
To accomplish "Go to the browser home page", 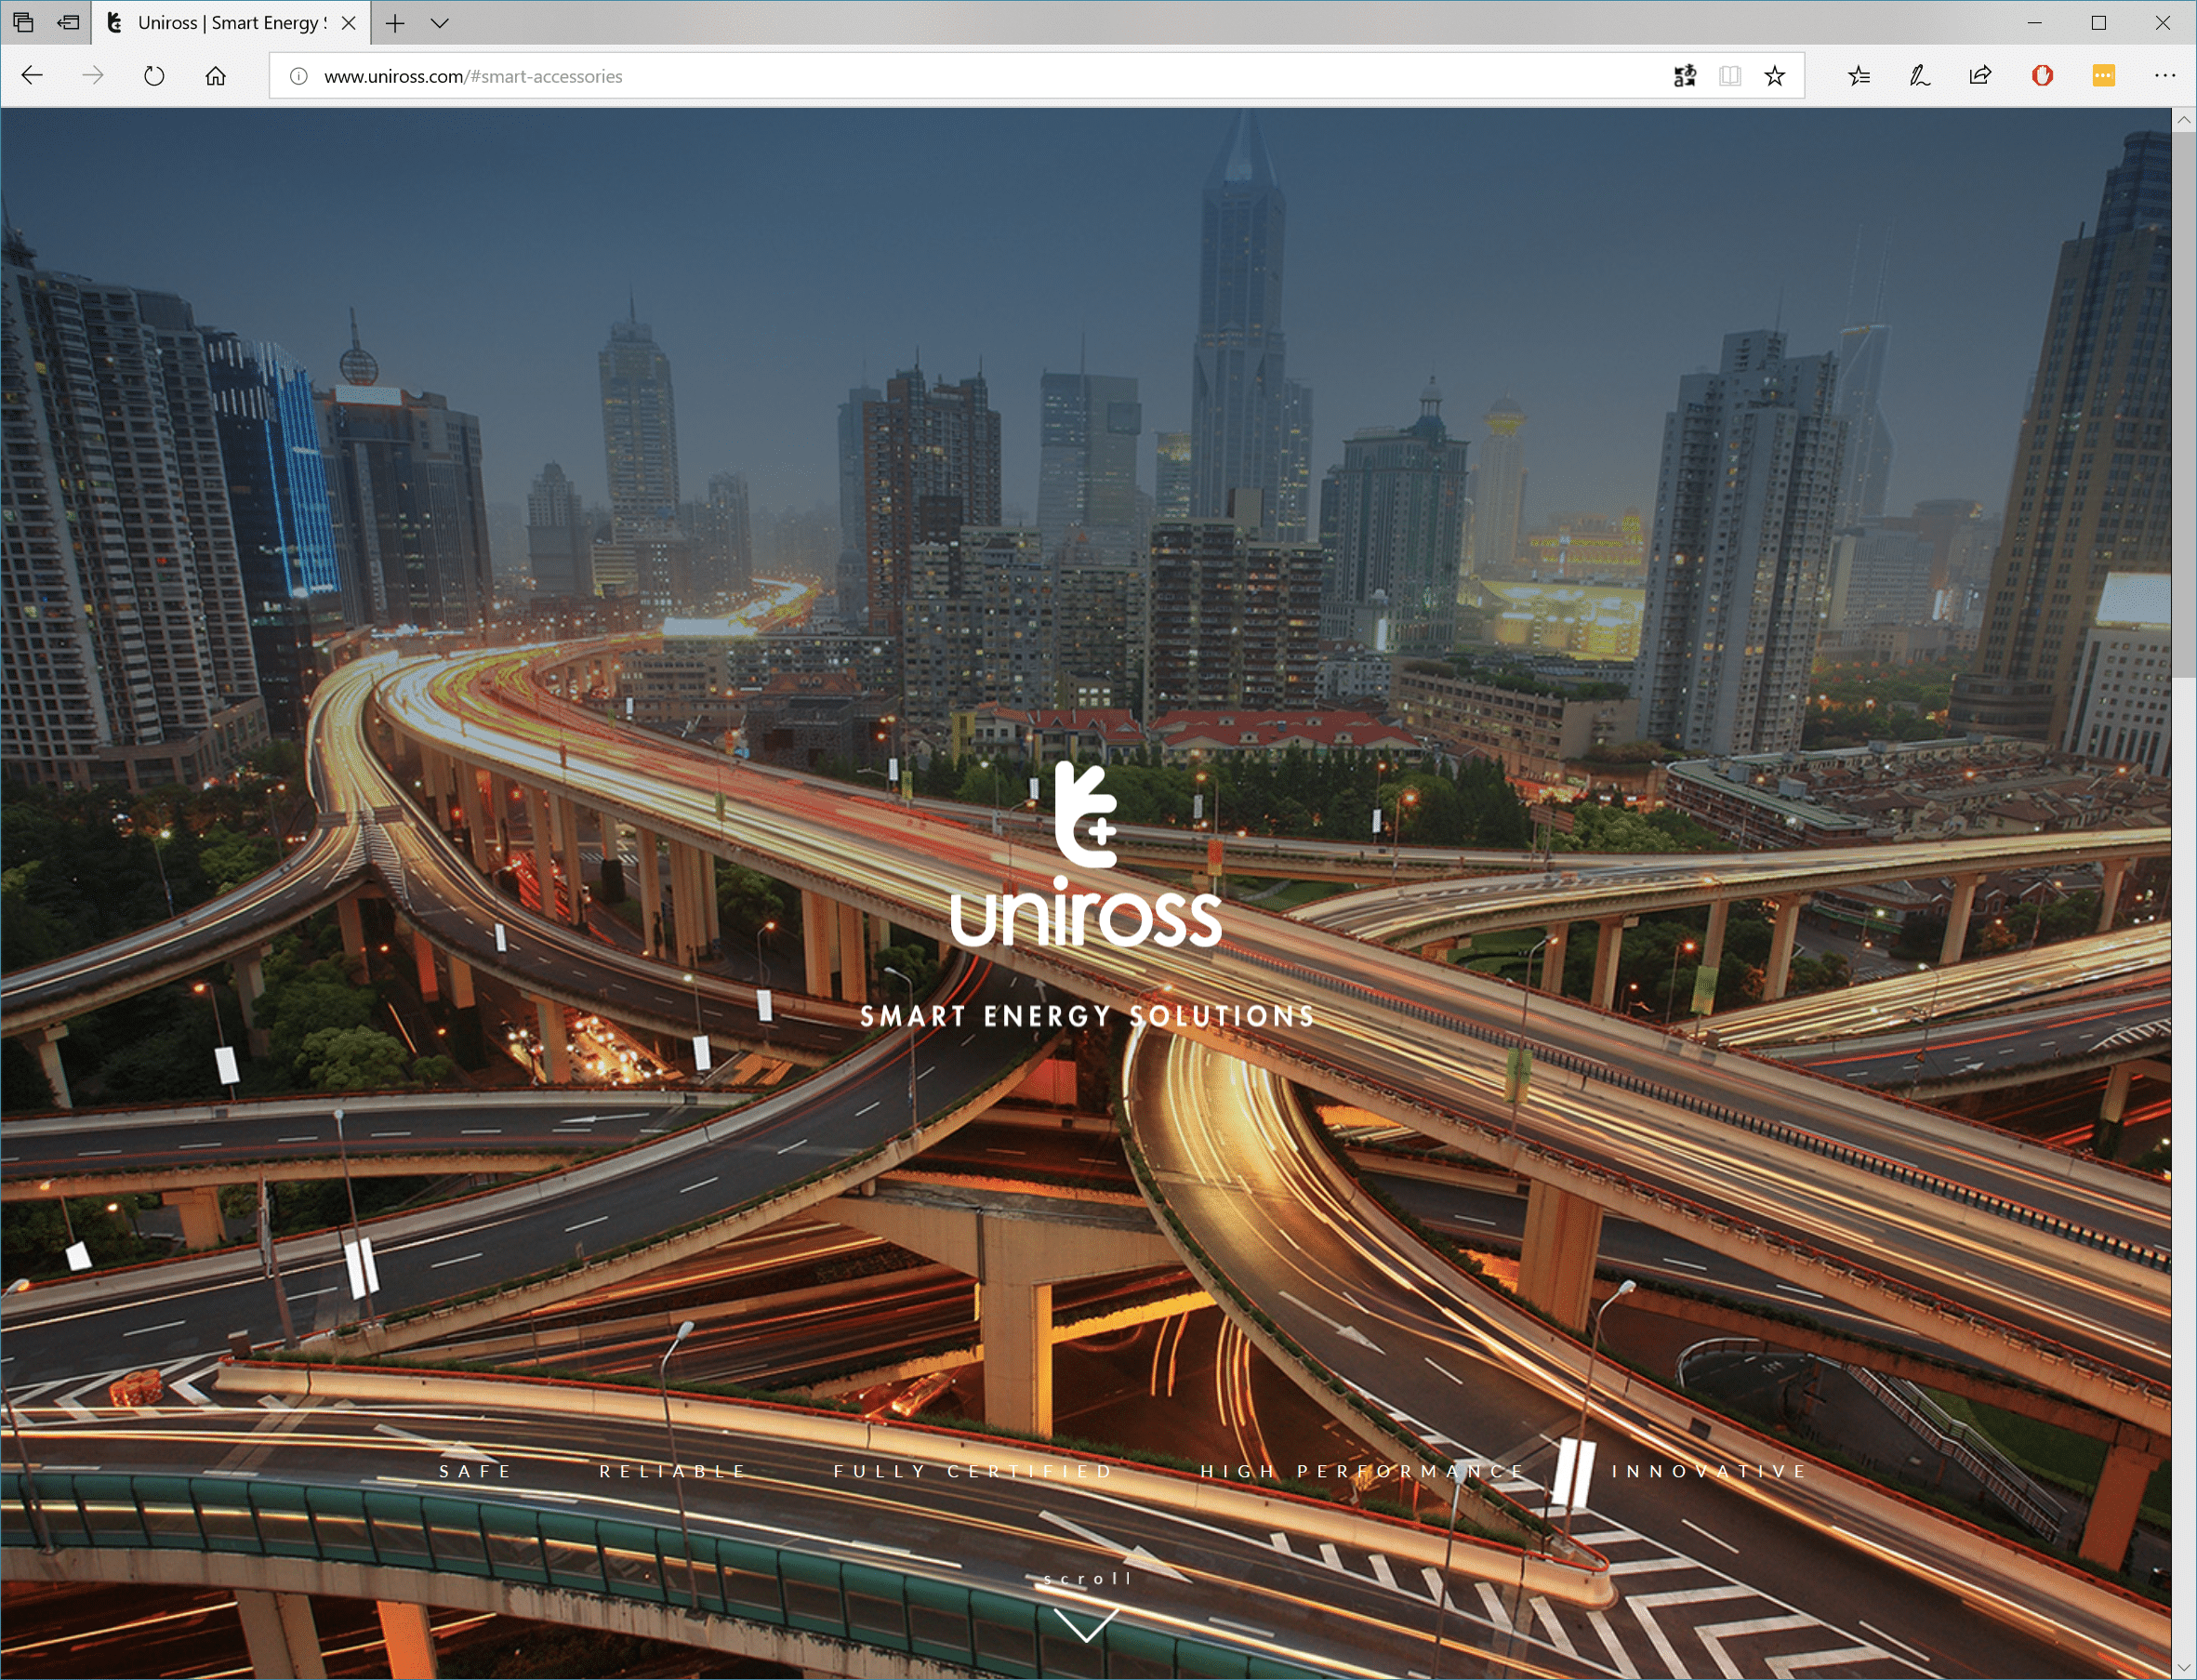I will (215, 76).
